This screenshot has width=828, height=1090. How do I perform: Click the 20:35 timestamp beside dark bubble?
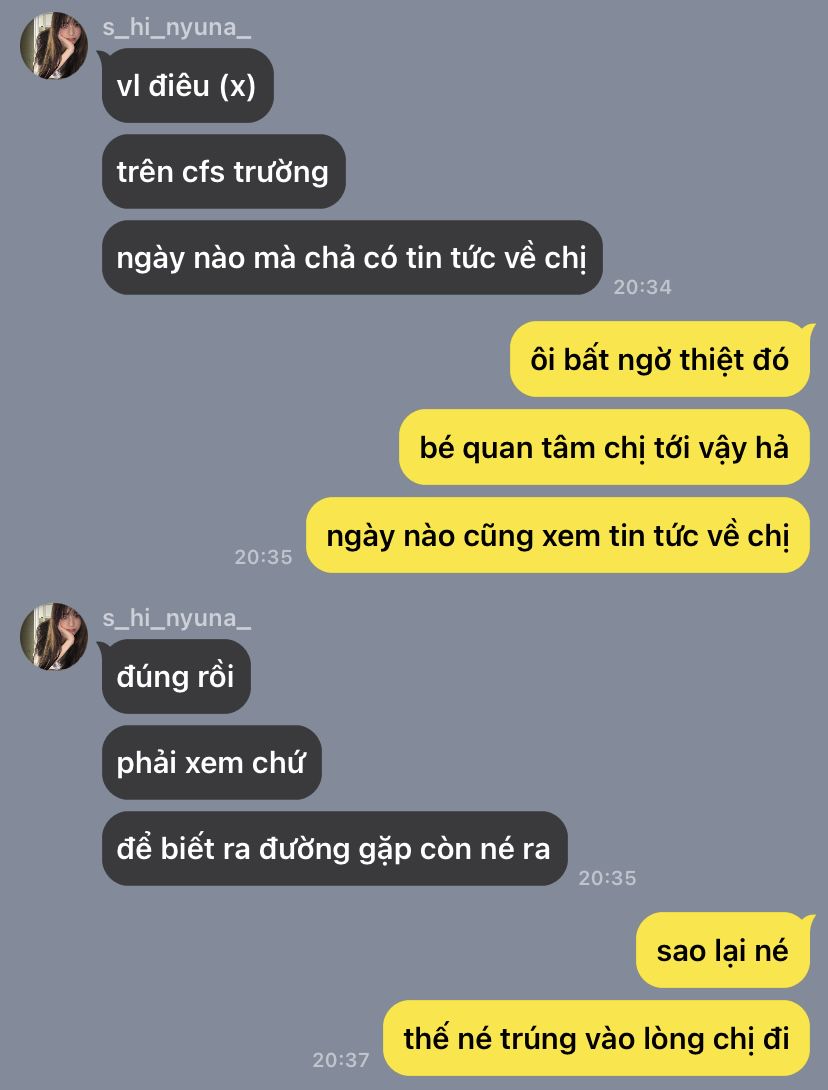point(608,878)
